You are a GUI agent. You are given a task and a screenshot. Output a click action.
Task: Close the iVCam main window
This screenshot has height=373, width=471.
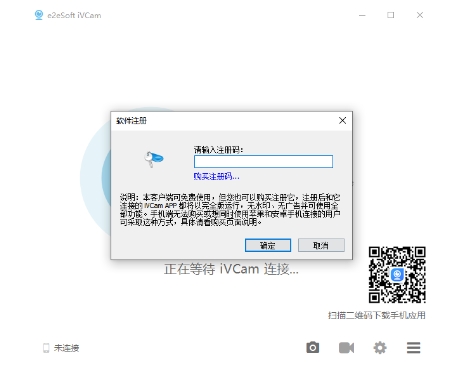pyautogui.click(x=420, y=15)
